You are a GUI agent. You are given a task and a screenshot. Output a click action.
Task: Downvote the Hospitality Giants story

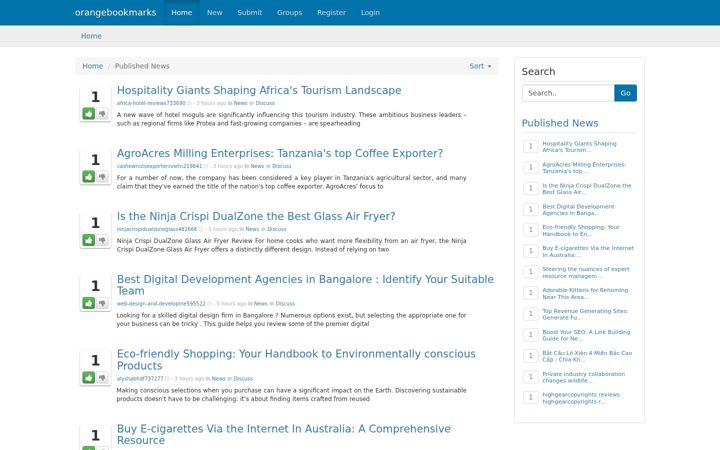(x=102, y=113)
